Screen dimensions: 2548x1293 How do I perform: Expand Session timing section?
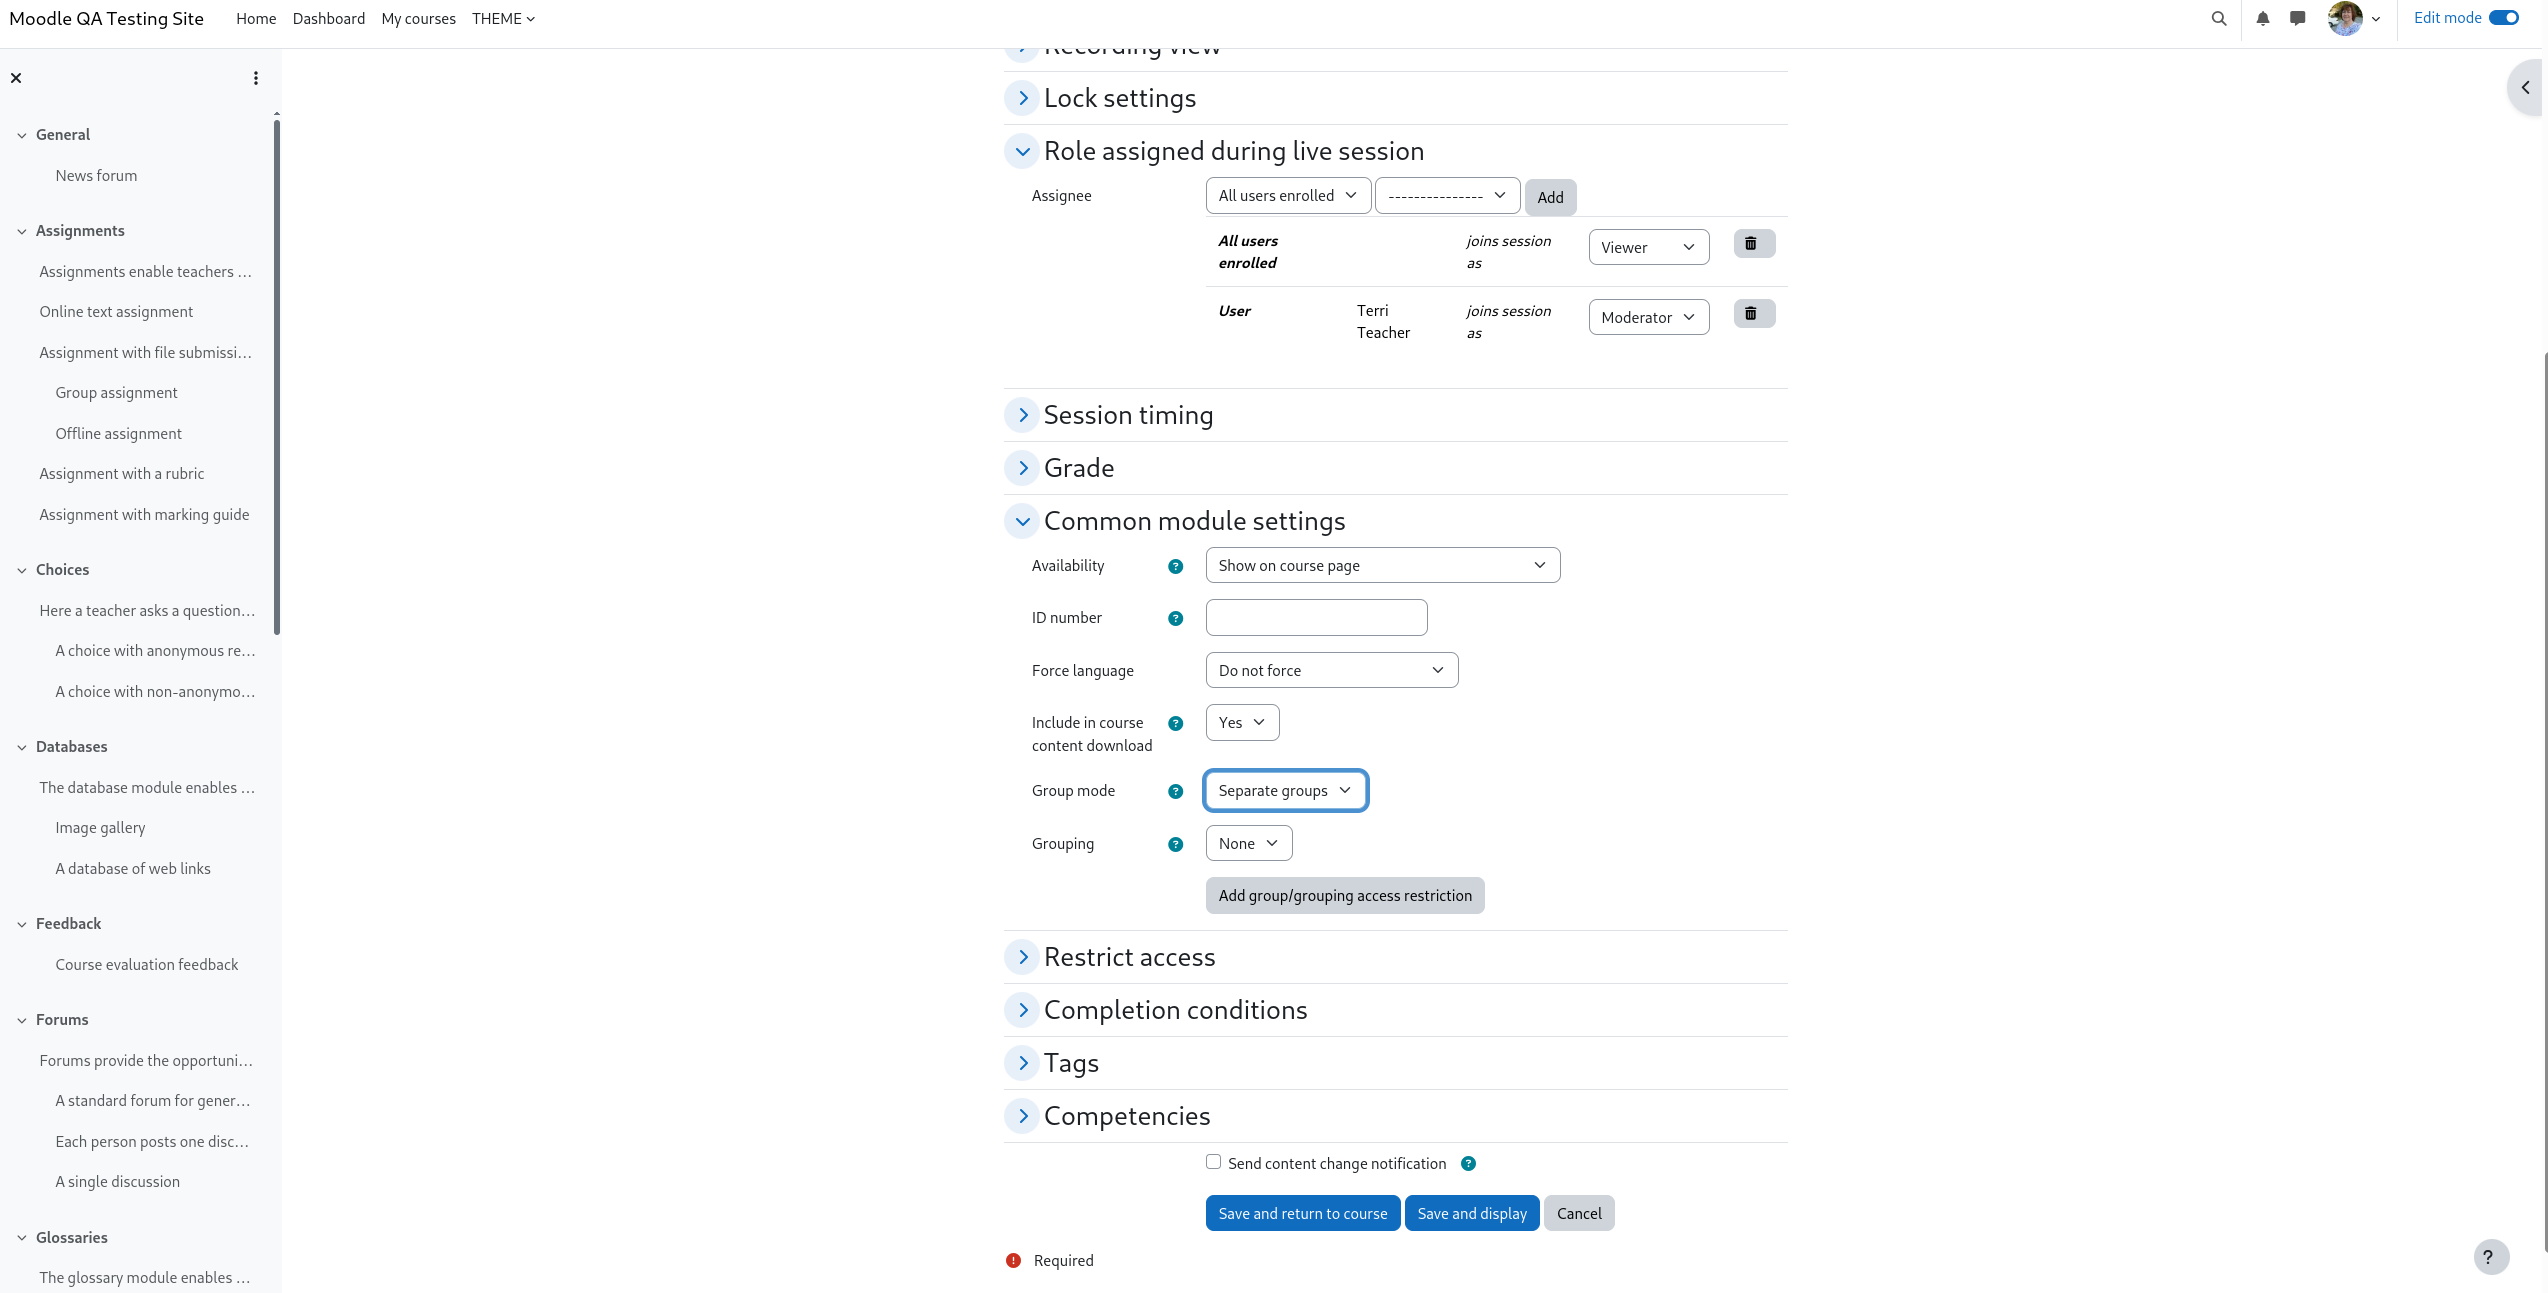pyautogui.click(x=1022, y=415)
